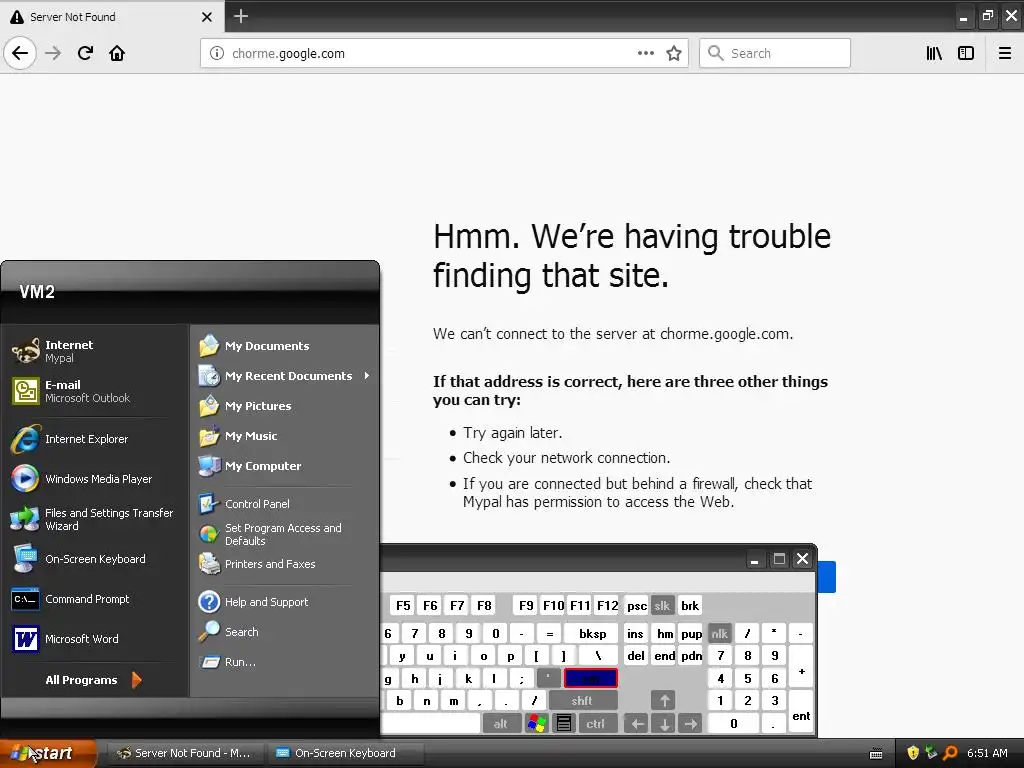Open the browser hamburger menu
The height and width of the screenshot is (768, 1024).
coord(1004,53)
